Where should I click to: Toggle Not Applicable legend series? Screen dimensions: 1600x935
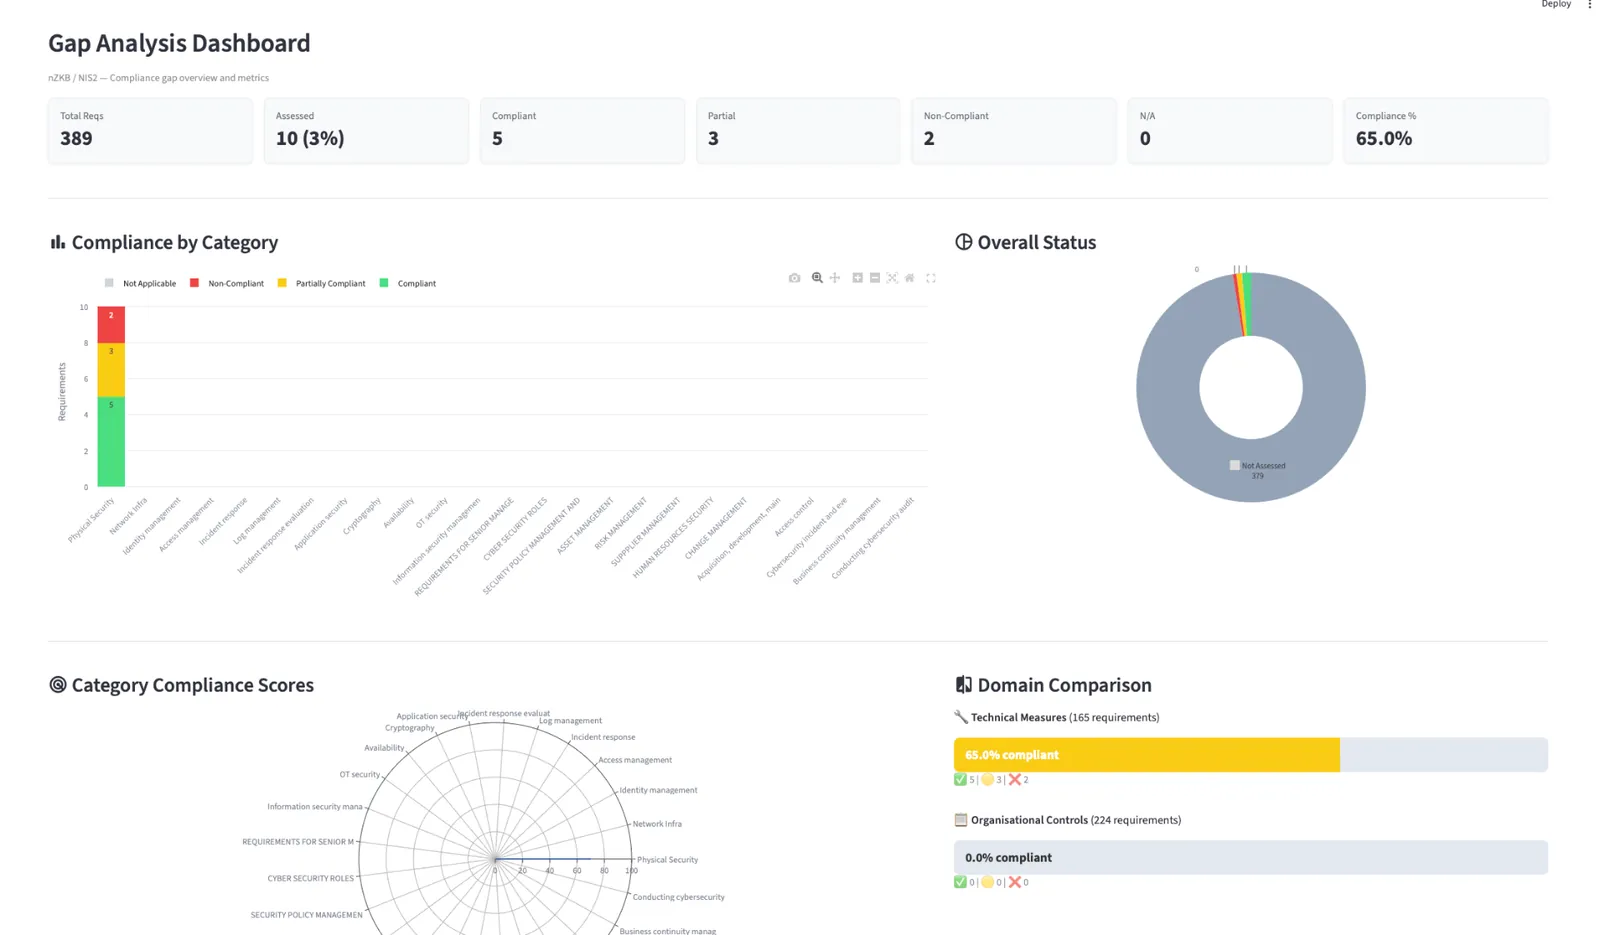pyautogui.click(x=140, y=283)
